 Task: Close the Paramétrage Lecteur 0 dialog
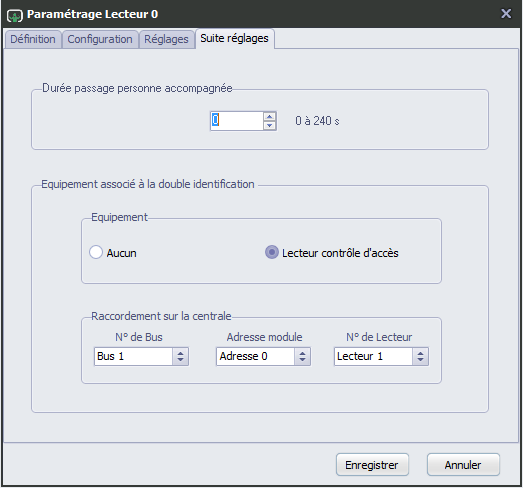tap(506, 14)
